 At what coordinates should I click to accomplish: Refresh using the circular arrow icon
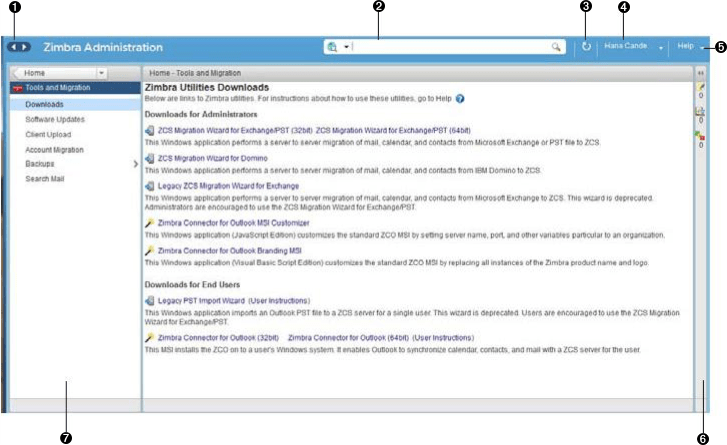click(587, 46)
